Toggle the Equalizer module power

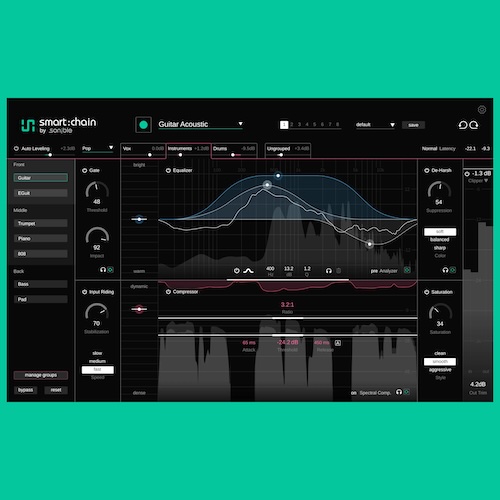(x=168, y=170)
